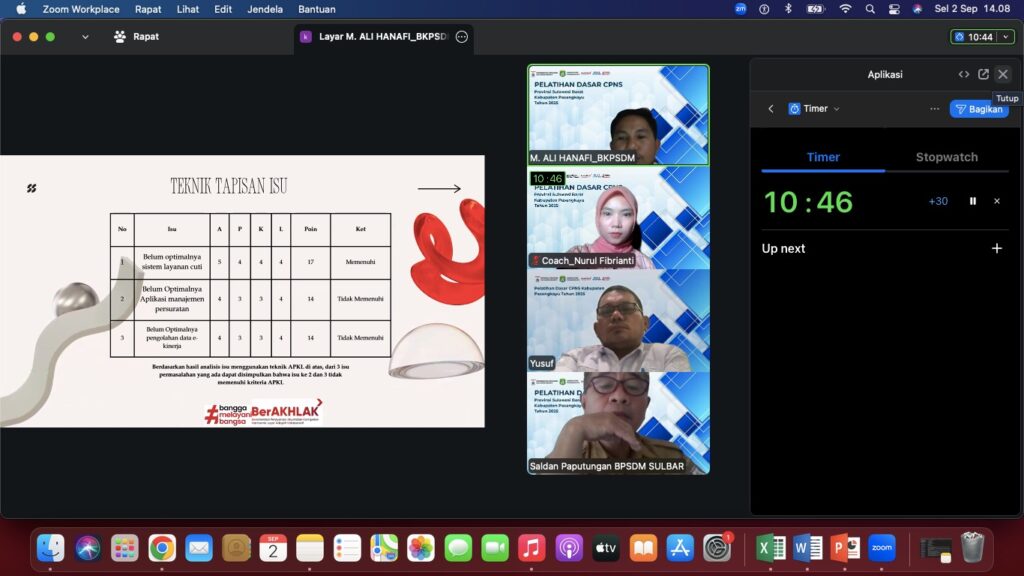Cancel the timer with the small X
Viewport: 1024px width, 576px height.
(996, 201)
